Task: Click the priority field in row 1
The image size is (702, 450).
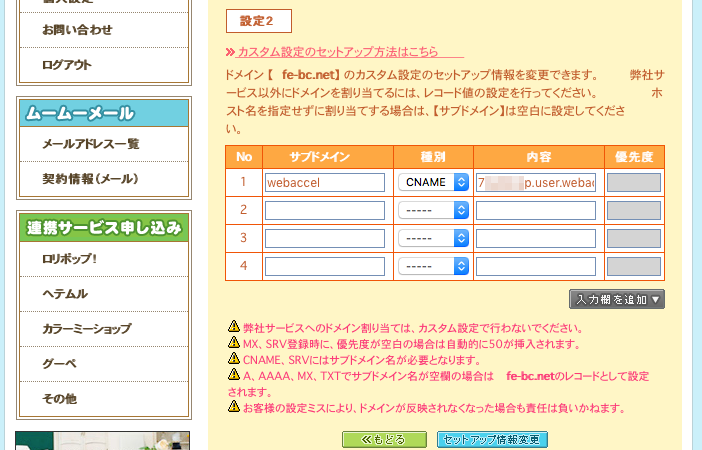Action: (x=634, y=183)
